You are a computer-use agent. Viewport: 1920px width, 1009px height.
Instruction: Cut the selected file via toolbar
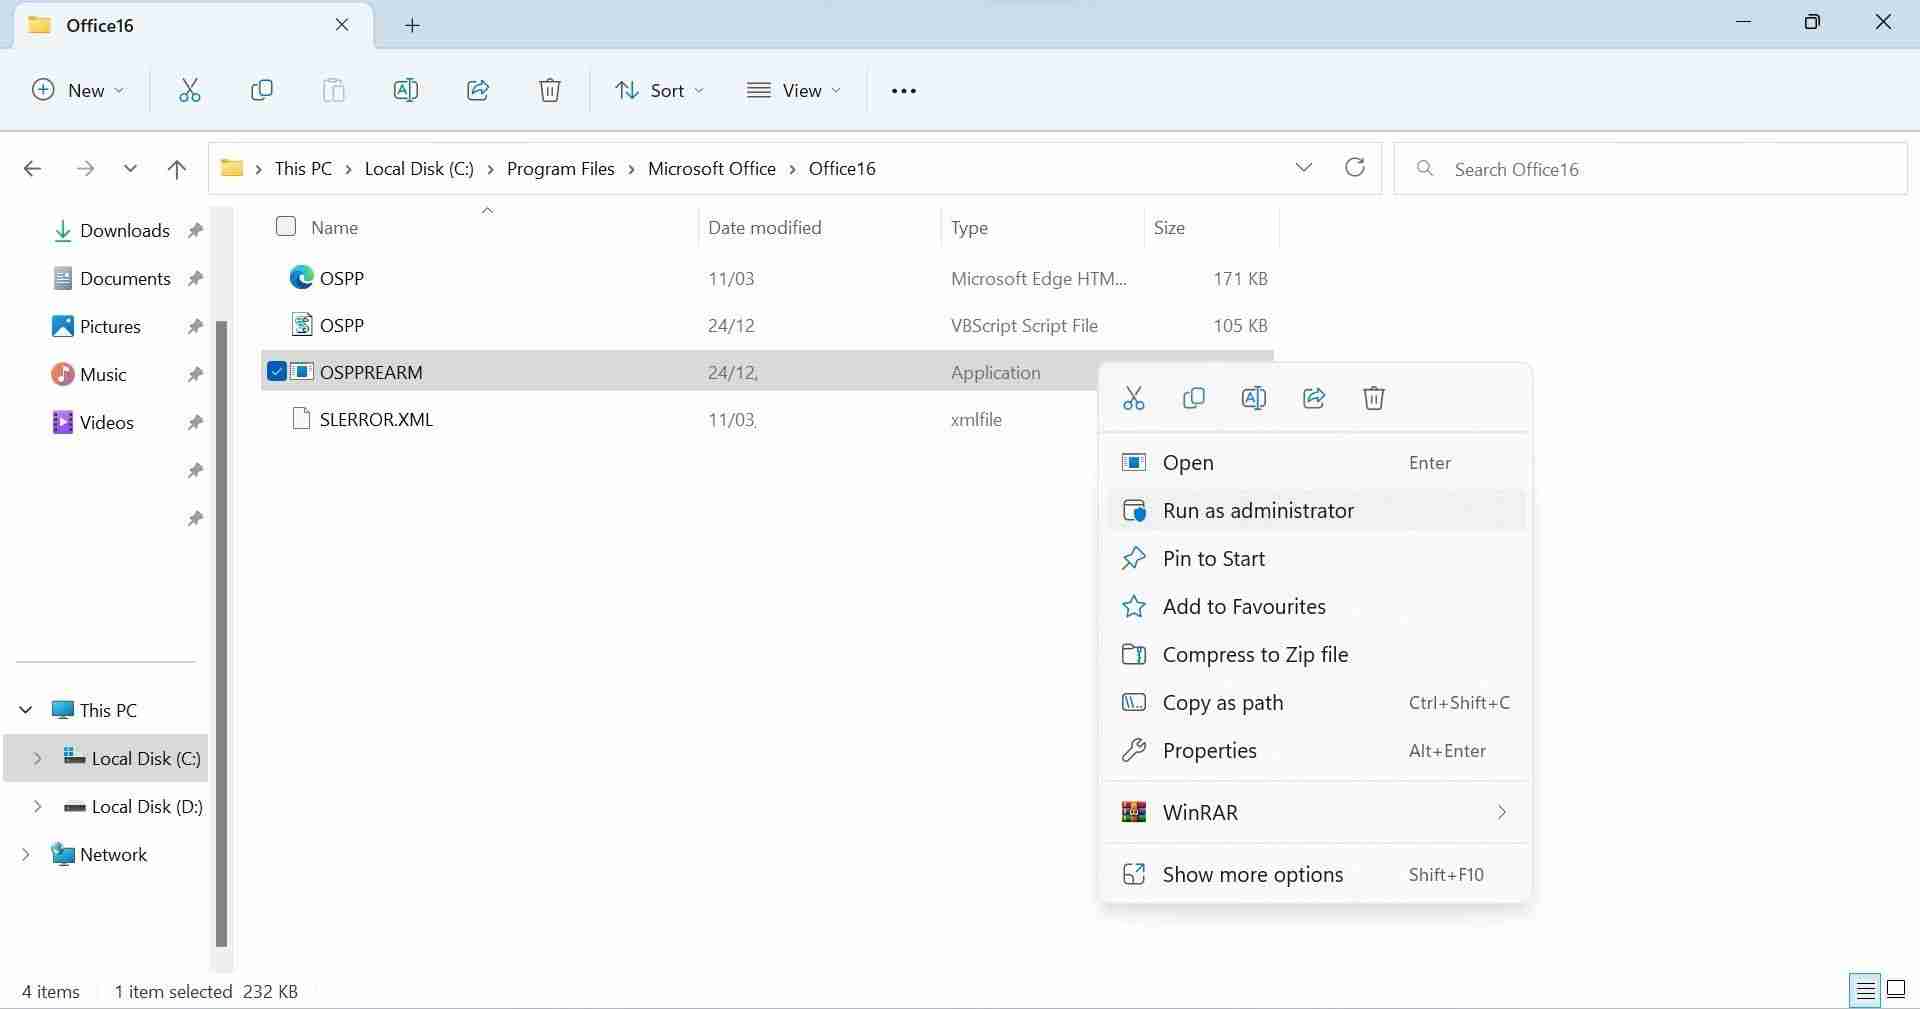189,90
